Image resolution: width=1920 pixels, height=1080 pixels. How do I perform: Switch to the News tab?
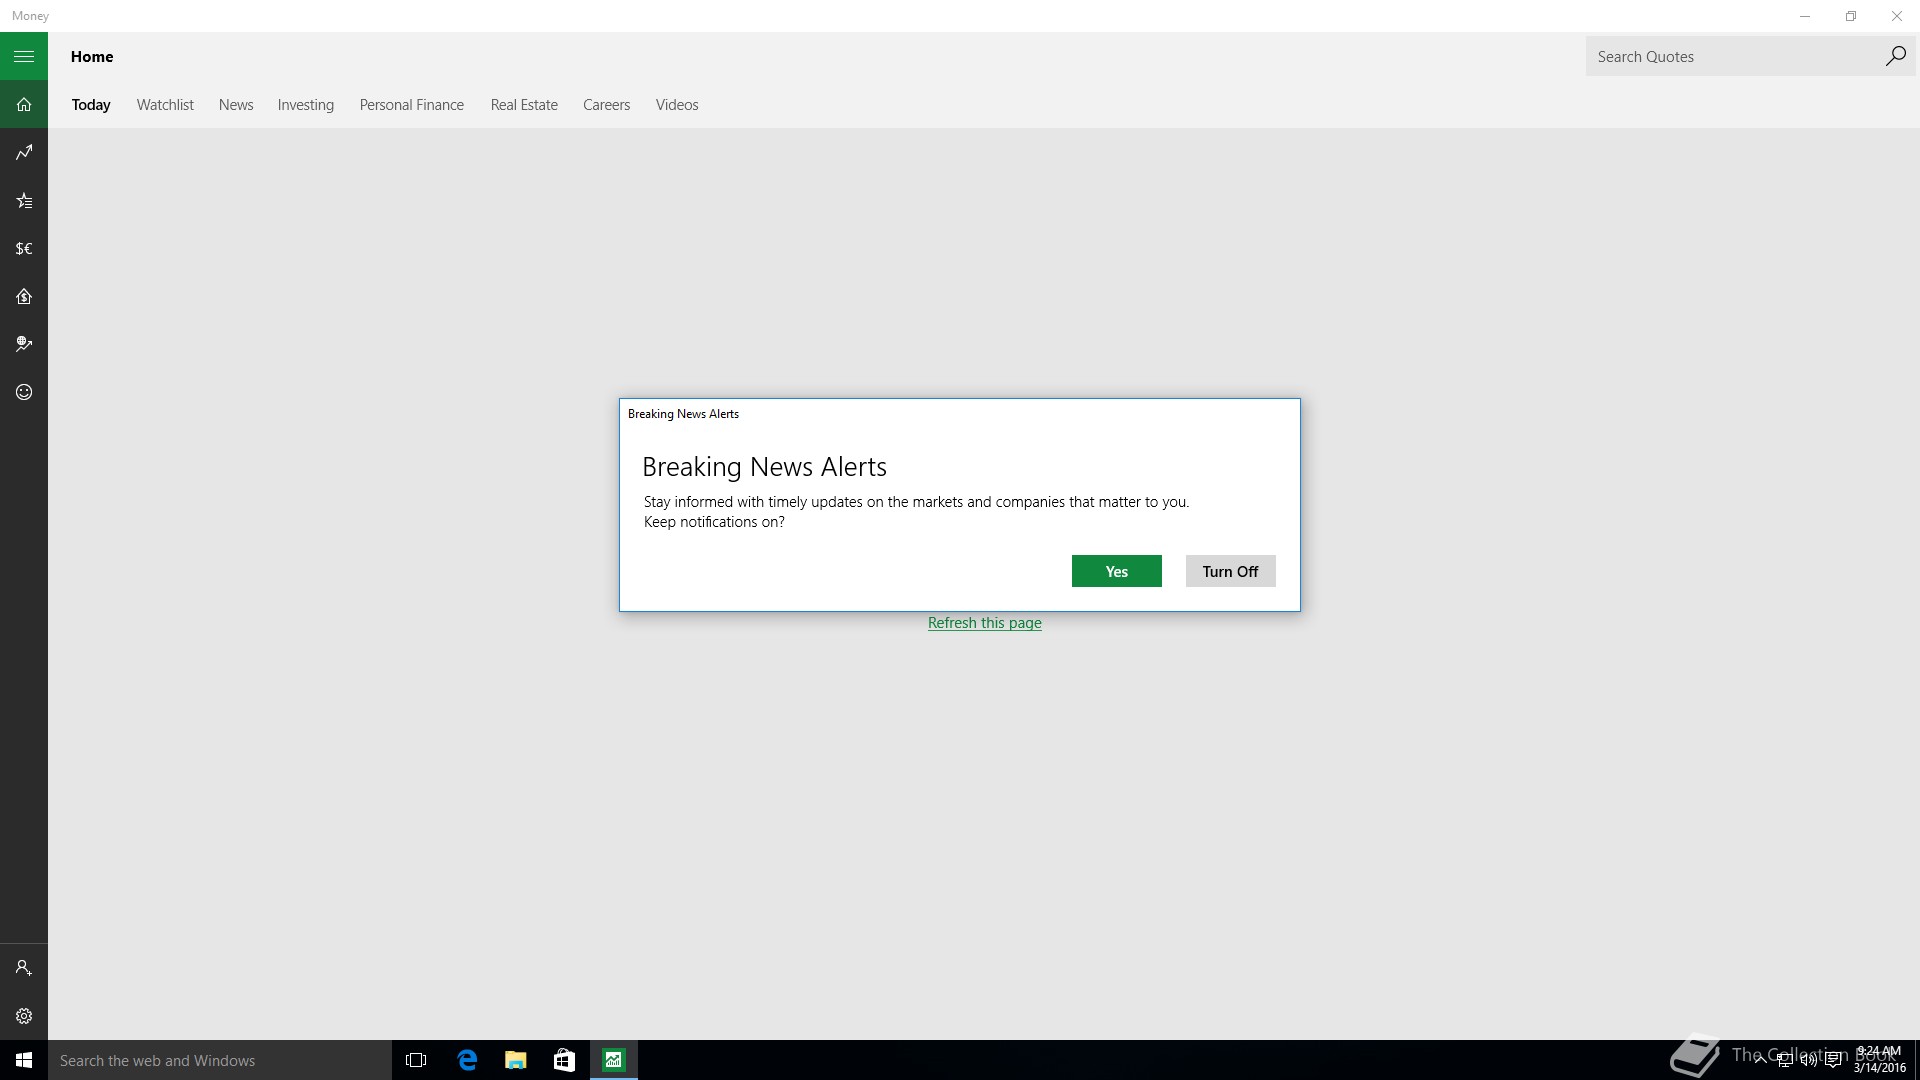point(236,105)
